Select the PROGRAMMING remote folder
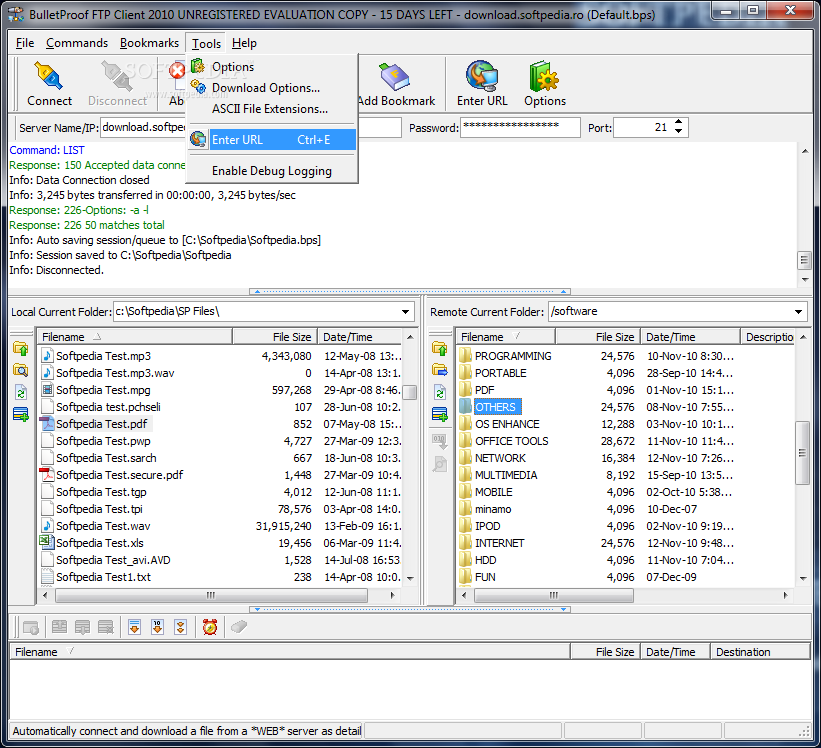The width and height of the screenshot is (821, 748). coord(513,356)
